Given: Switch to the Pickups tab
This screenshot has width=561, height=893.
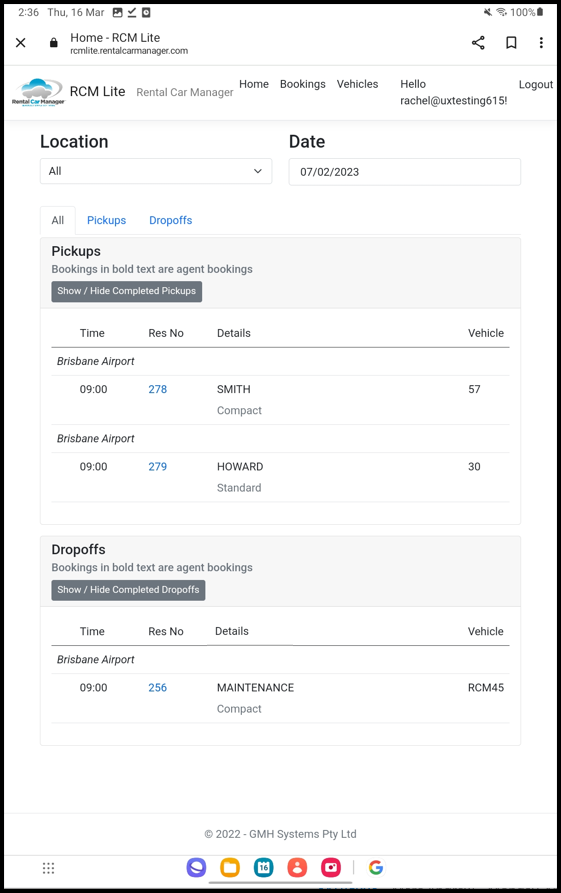Looking at the screenshot, I should (107, 220).
